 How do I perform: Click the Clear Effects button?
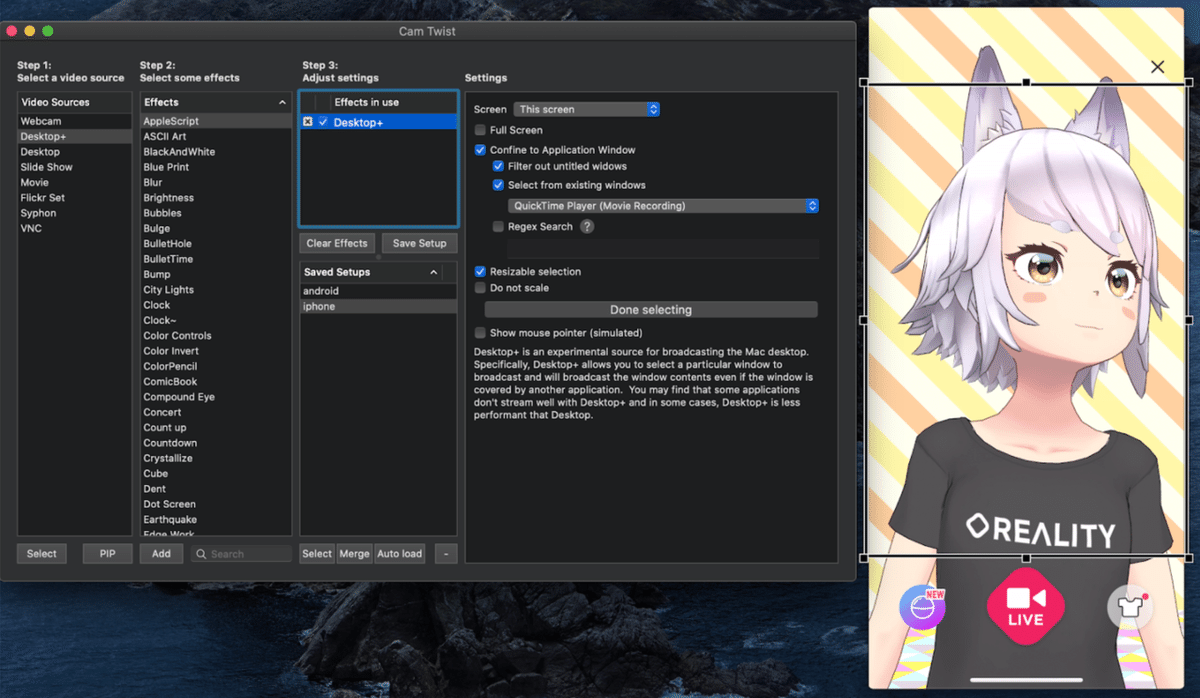click(337, 243)
